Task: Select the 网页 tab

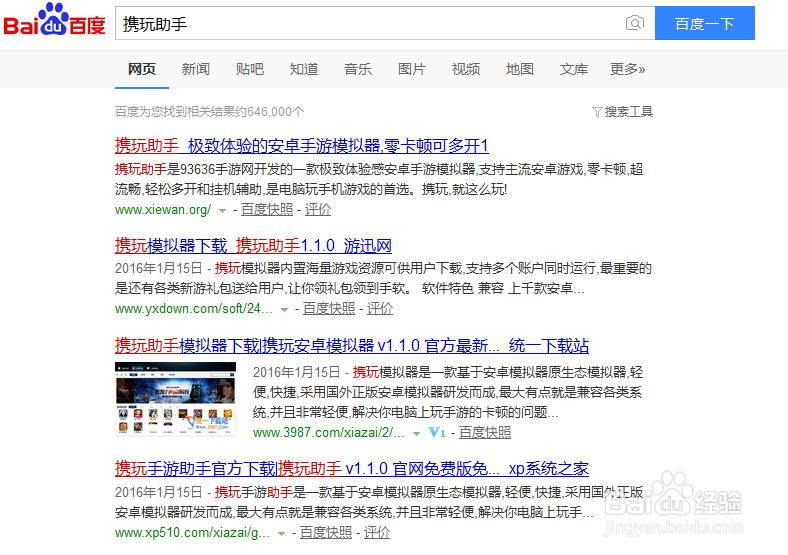Action: (142, 69)
